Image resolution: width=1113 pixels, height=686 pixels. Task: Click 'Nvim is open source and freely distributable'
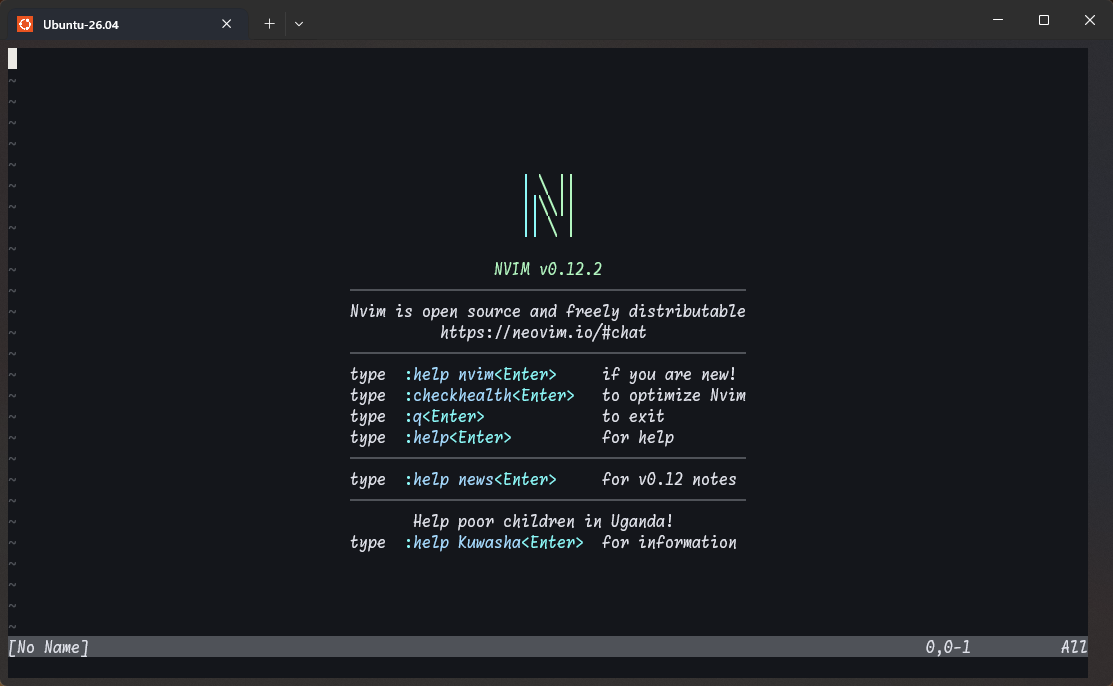pyautogui.click(x=548, y=311)
